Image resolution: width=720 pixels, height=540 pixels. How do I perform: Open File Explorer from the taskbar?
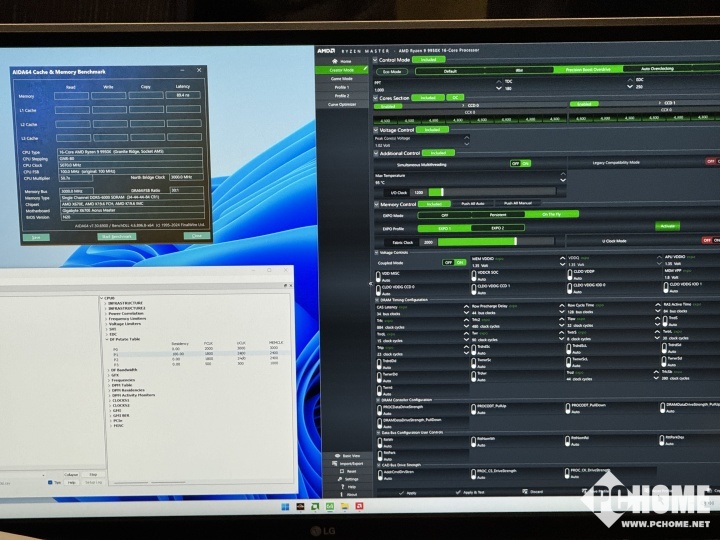pos(344,506)
